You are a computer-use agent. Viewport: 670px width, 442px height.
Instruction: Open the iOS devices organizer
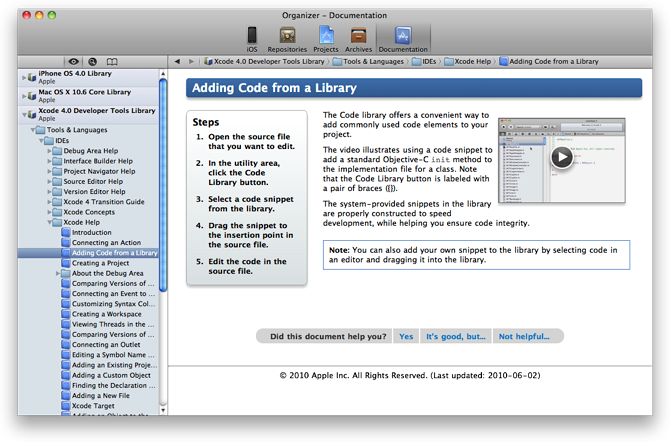pos(252,39)
